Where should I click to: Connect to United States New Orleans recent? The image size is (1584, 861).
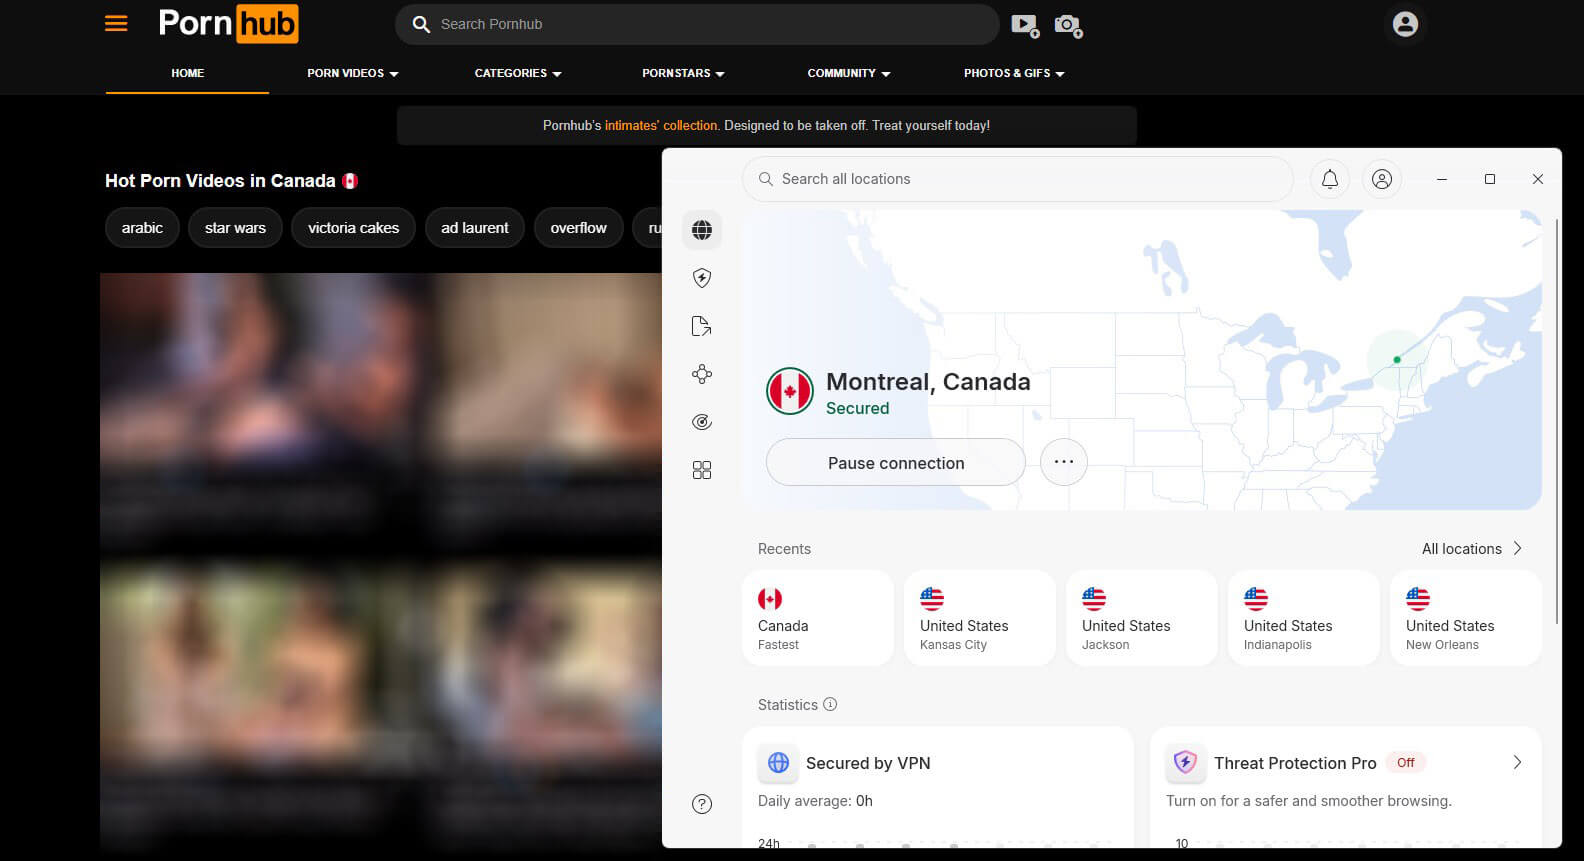1466,618
